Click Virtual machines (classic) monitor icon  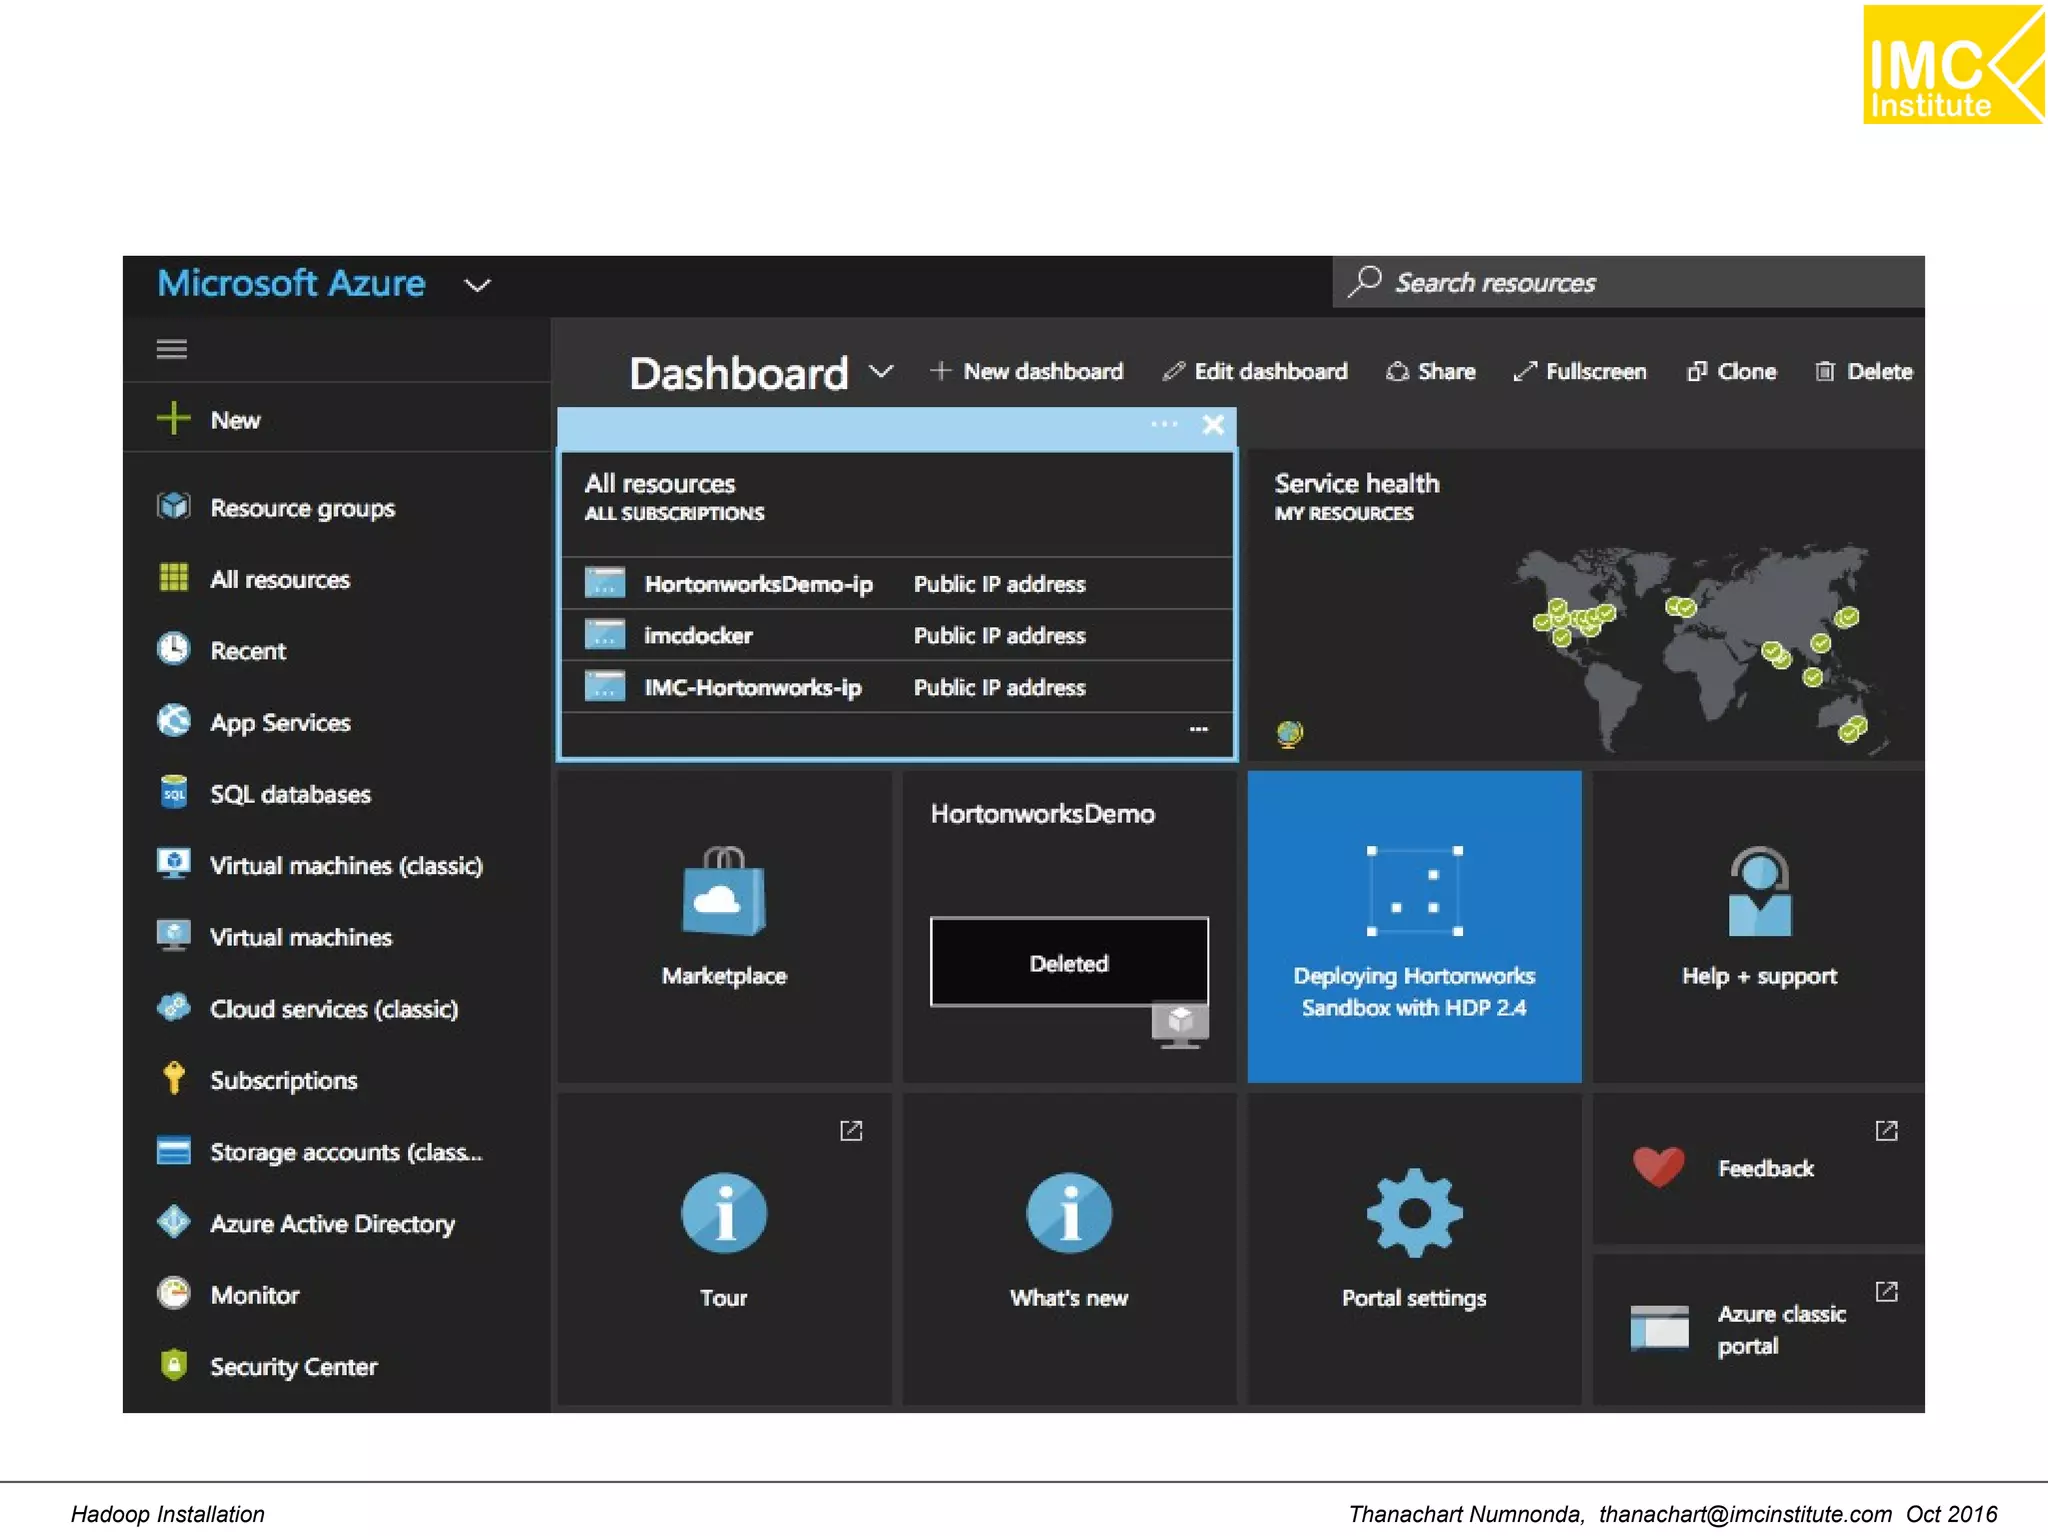coord(174,864)
